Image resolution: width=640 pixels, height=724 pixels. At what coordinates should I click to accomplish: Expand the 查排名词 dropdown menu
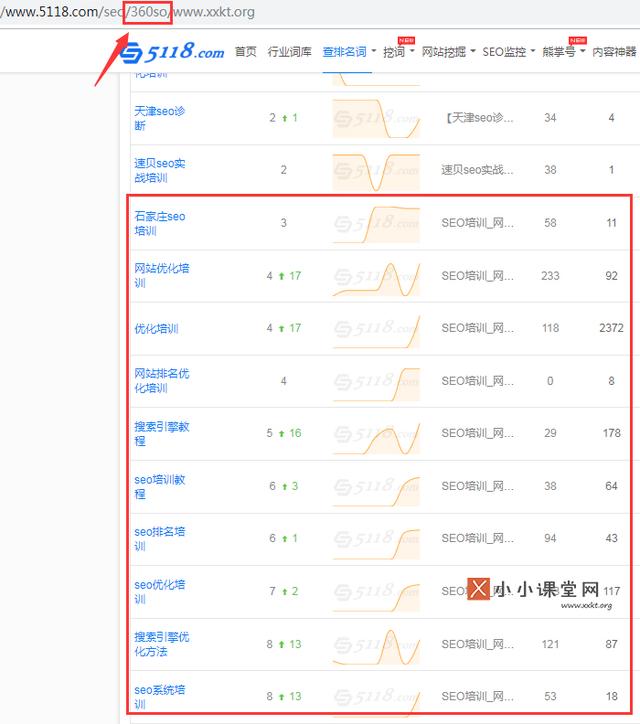349,52
